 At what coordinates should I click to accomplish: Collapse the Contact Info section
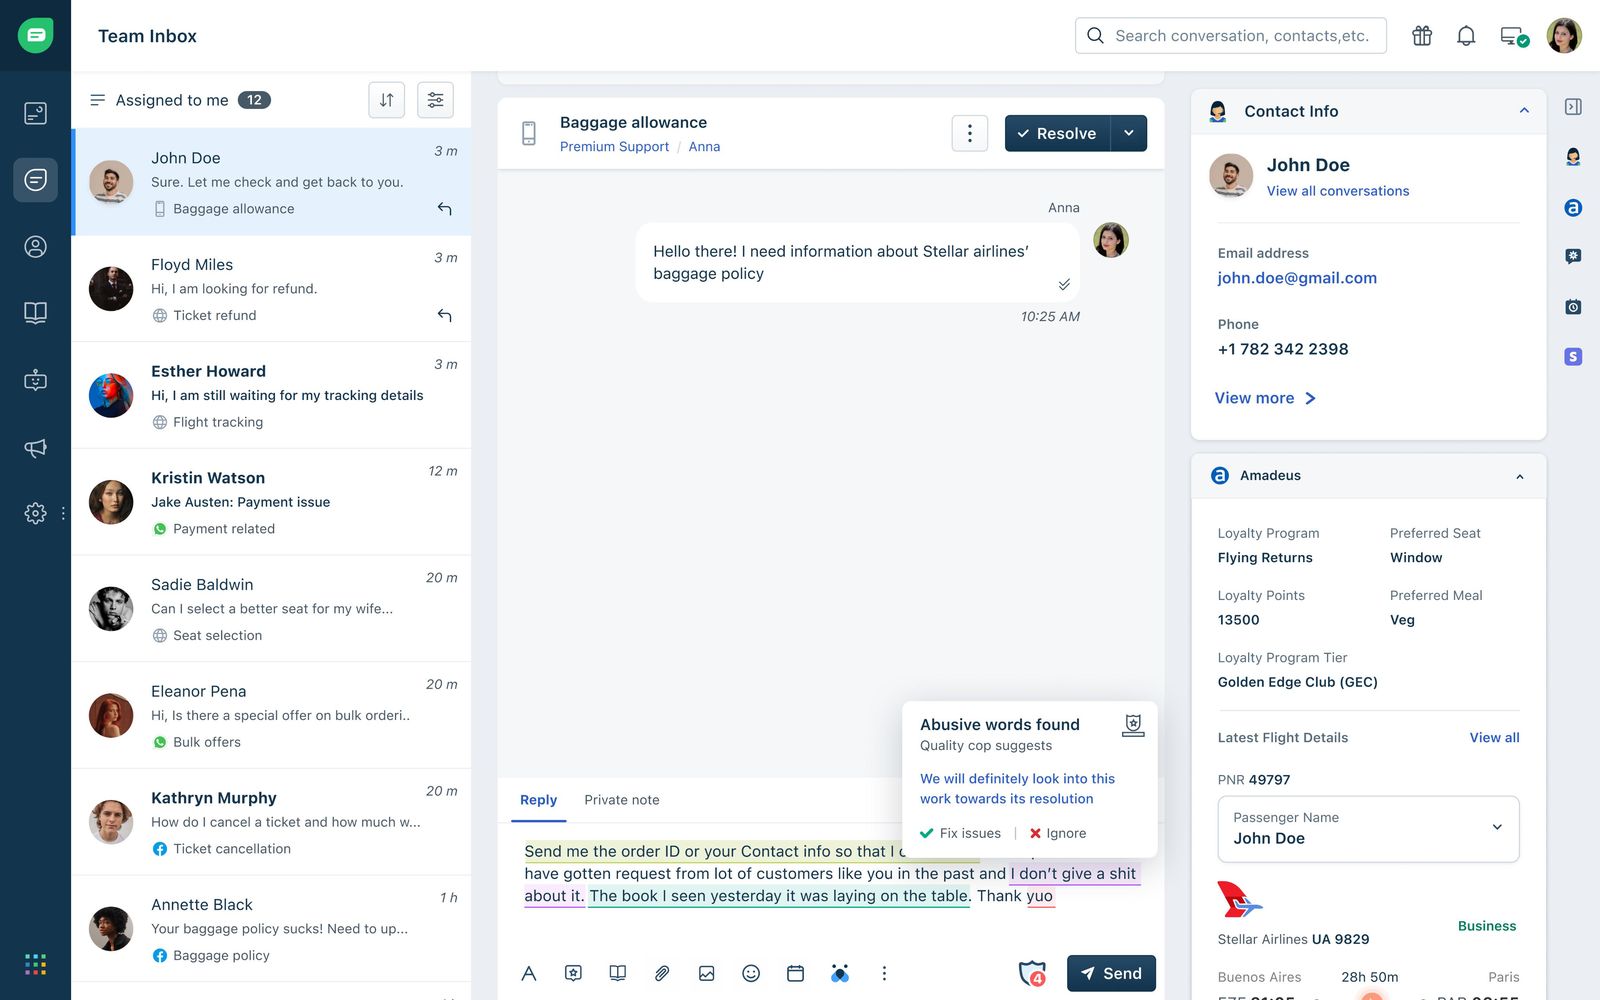[1524, 111]
